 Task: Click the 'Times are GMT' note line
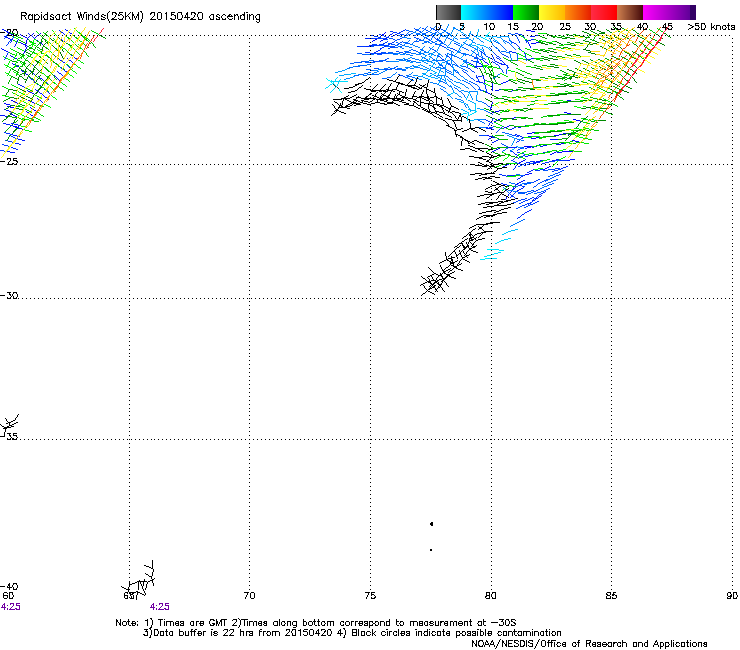click(x=316, y=623)
